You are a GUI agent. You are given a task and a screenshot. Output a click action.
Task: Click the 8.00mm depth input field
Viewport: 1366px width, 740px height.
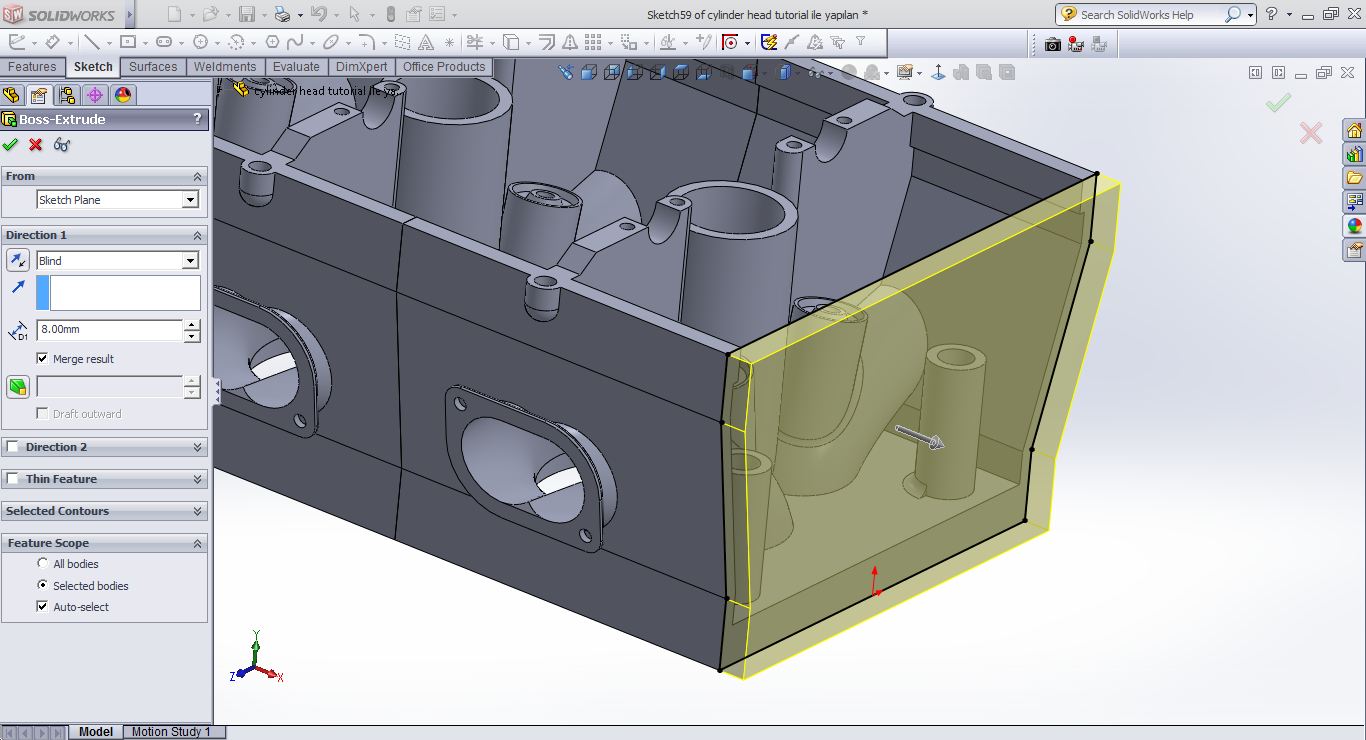109,329
